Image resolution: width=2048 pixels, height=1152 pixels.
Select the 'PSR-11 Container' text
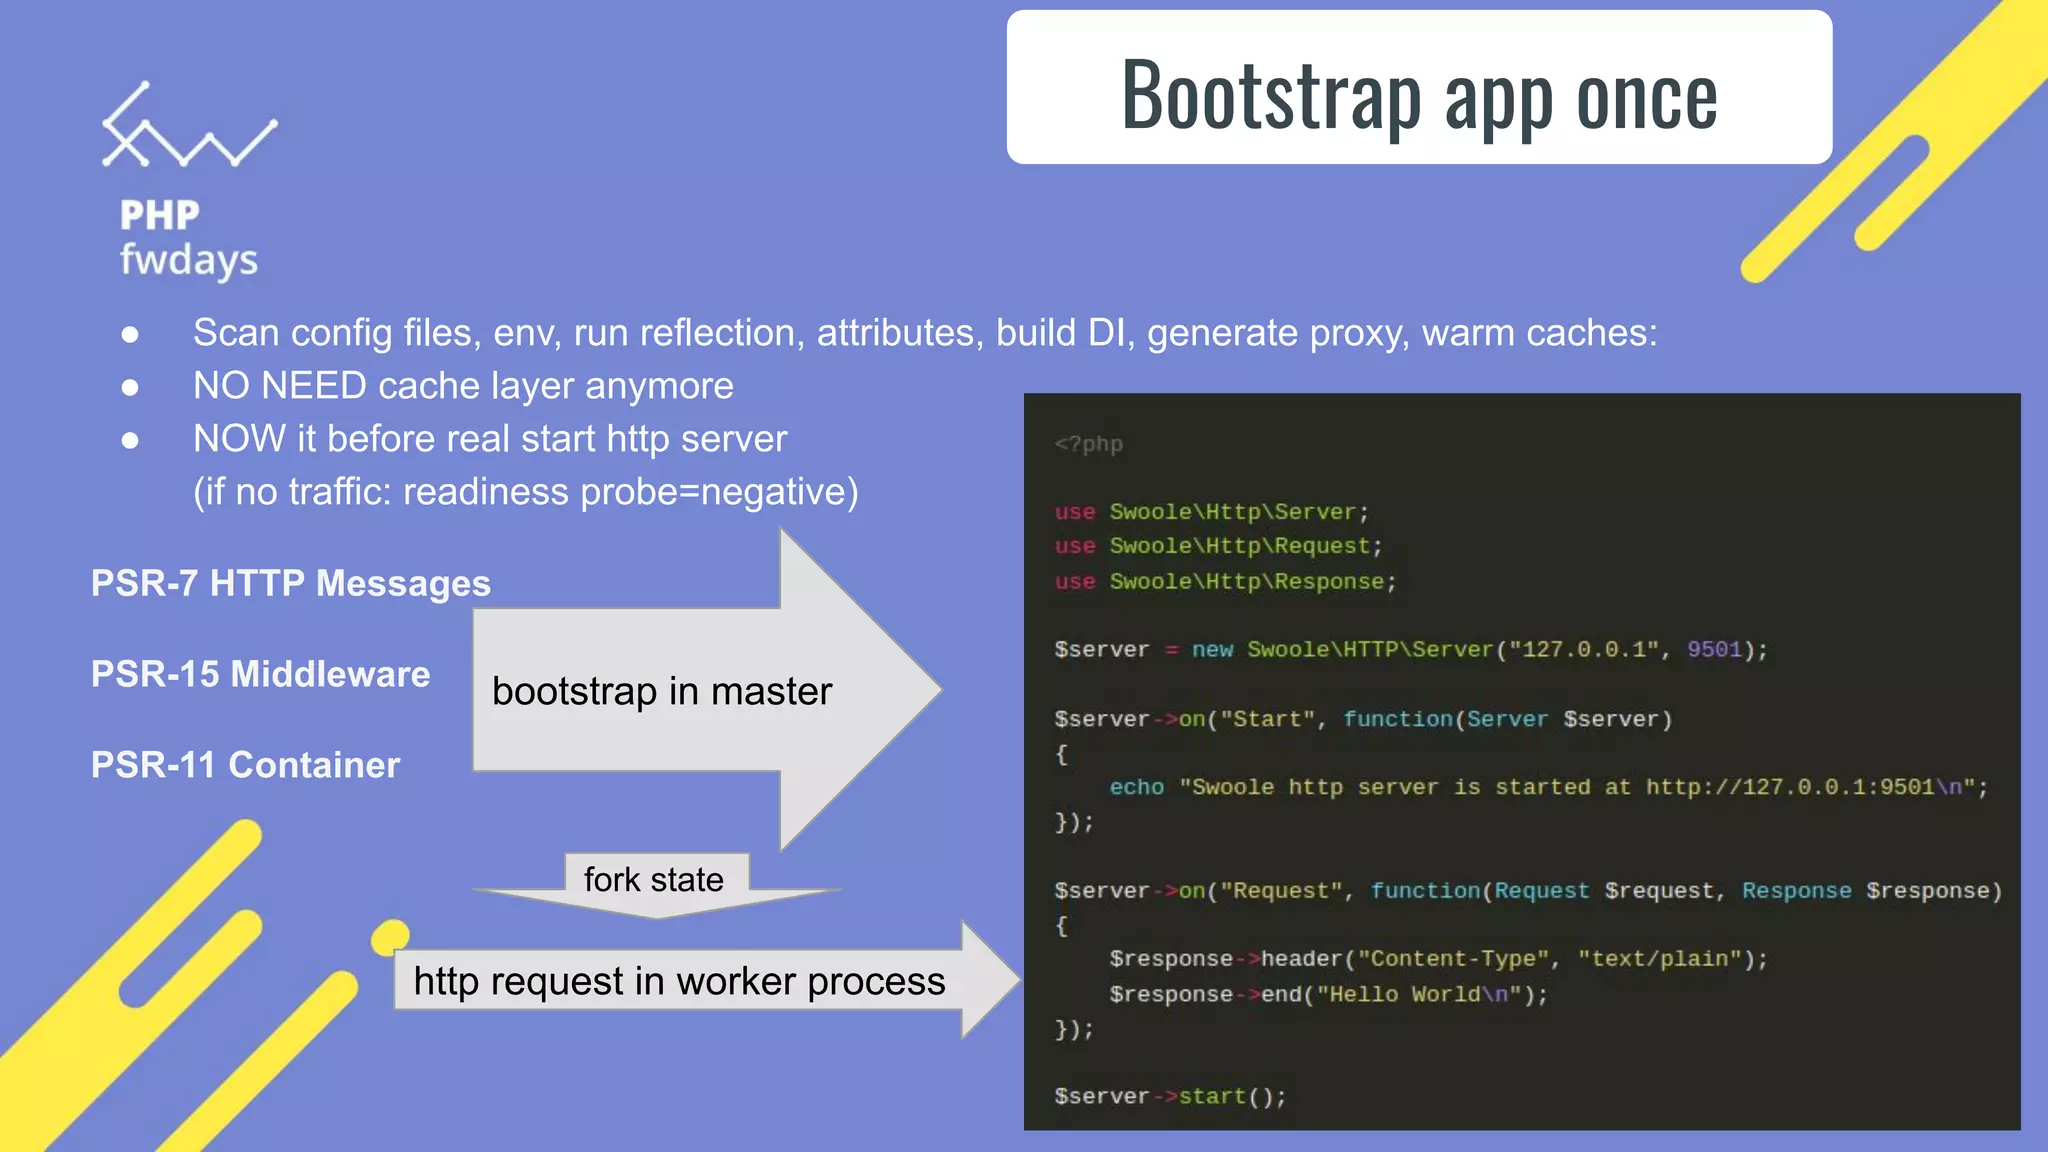point(245,765)
